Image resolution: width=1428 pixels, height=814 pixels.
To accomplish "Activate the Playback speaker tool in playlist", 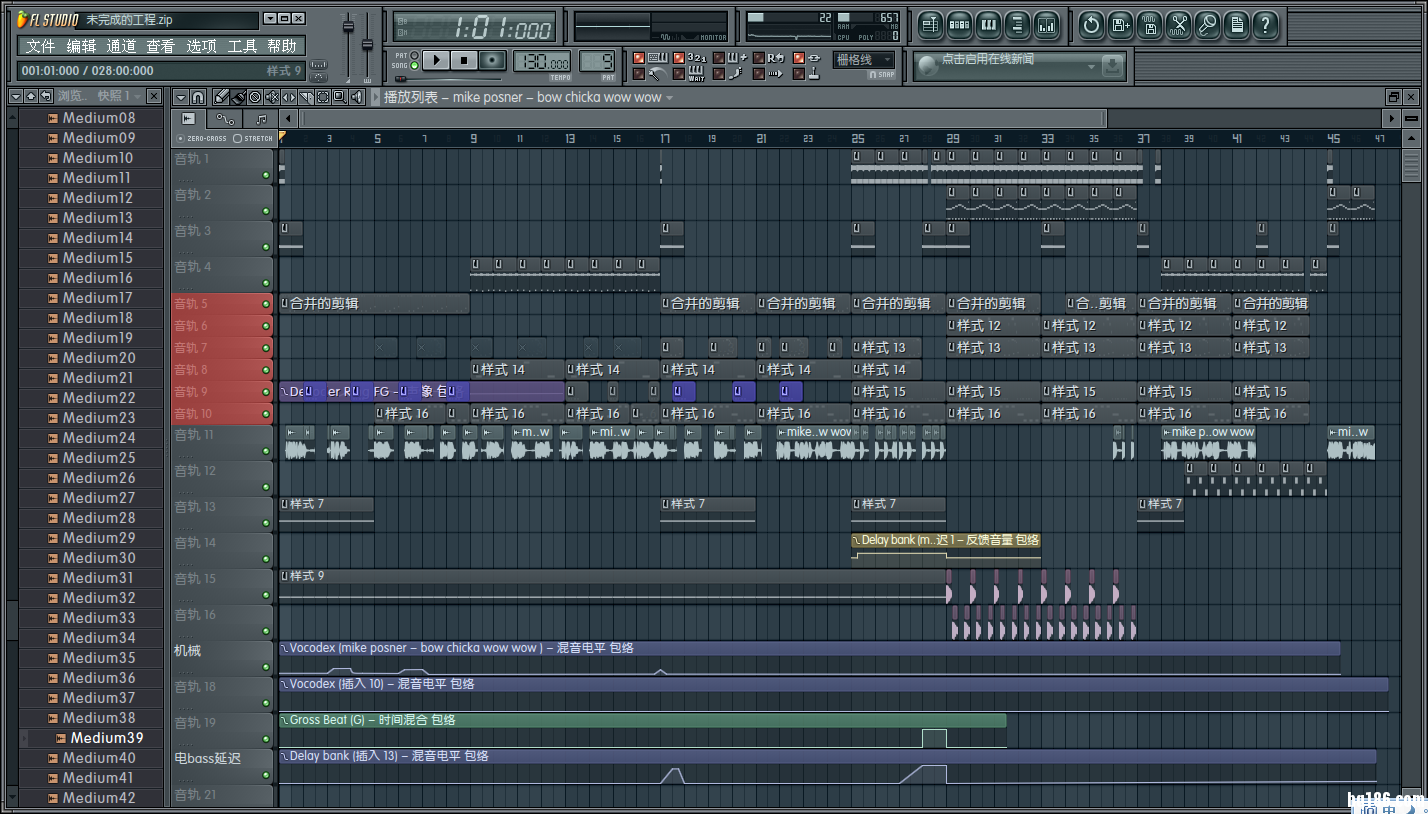I will click(x=357, y=96).
